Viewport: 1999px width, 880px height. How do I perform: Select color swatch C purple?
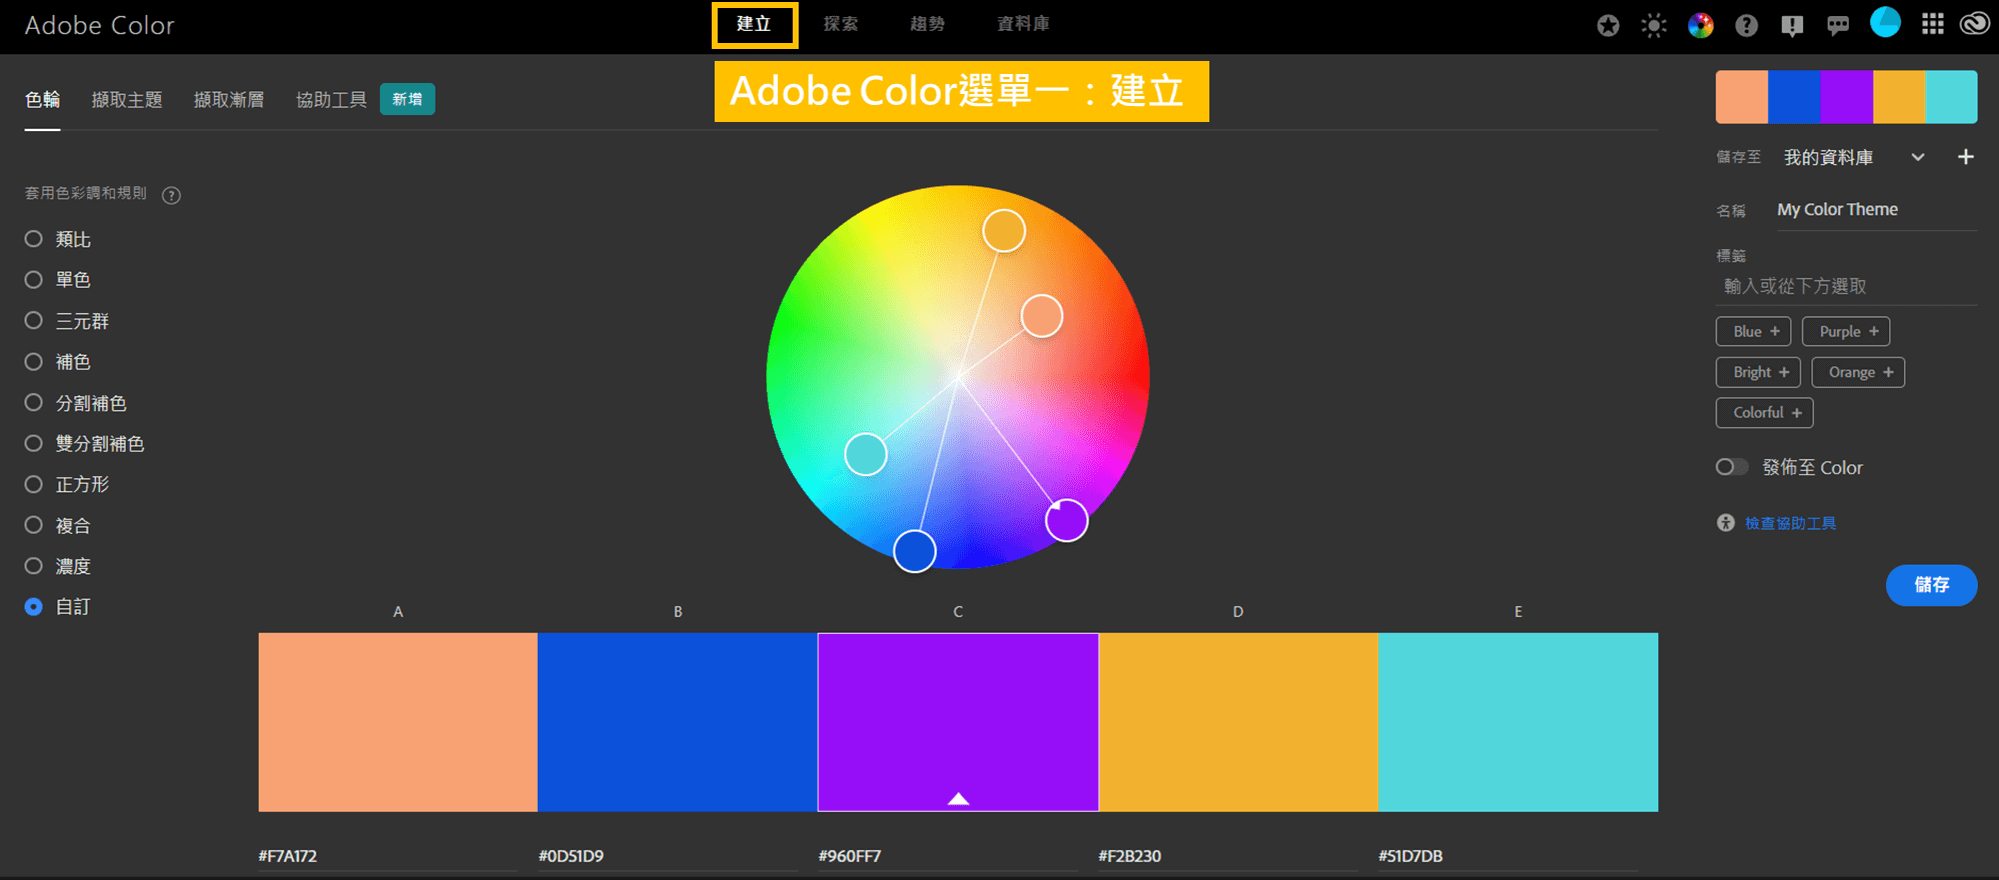tap(958, 722)
